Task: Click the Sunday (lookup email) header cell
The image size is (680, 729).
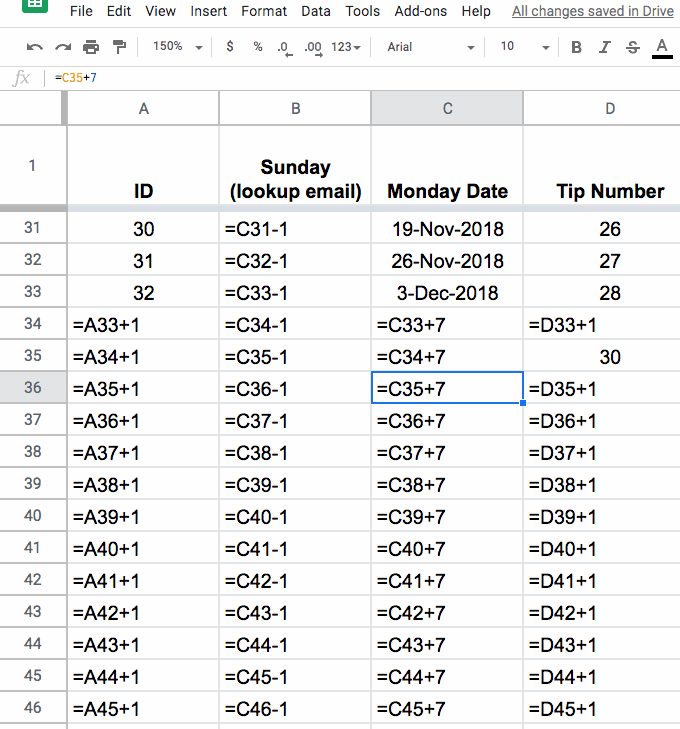Action: click(295, 165)
